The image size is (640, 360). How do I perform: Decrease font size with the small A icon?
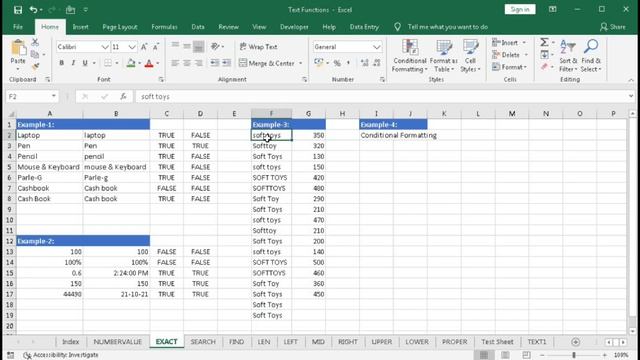click(156, 47)
